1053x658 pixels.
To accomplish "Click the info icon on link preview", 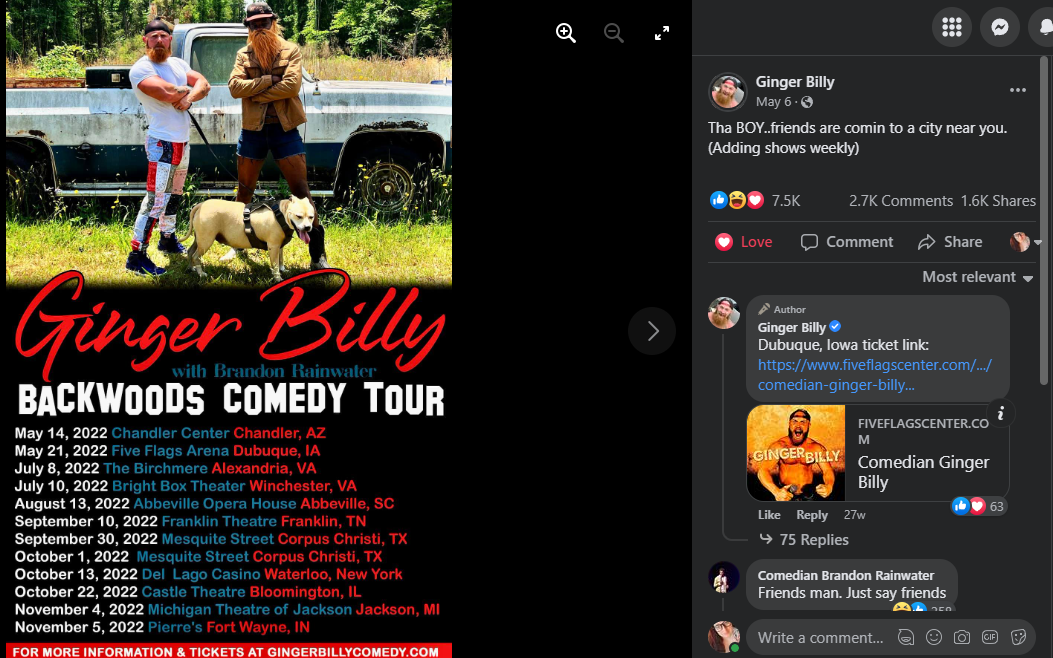I will tap(1001, 413).
